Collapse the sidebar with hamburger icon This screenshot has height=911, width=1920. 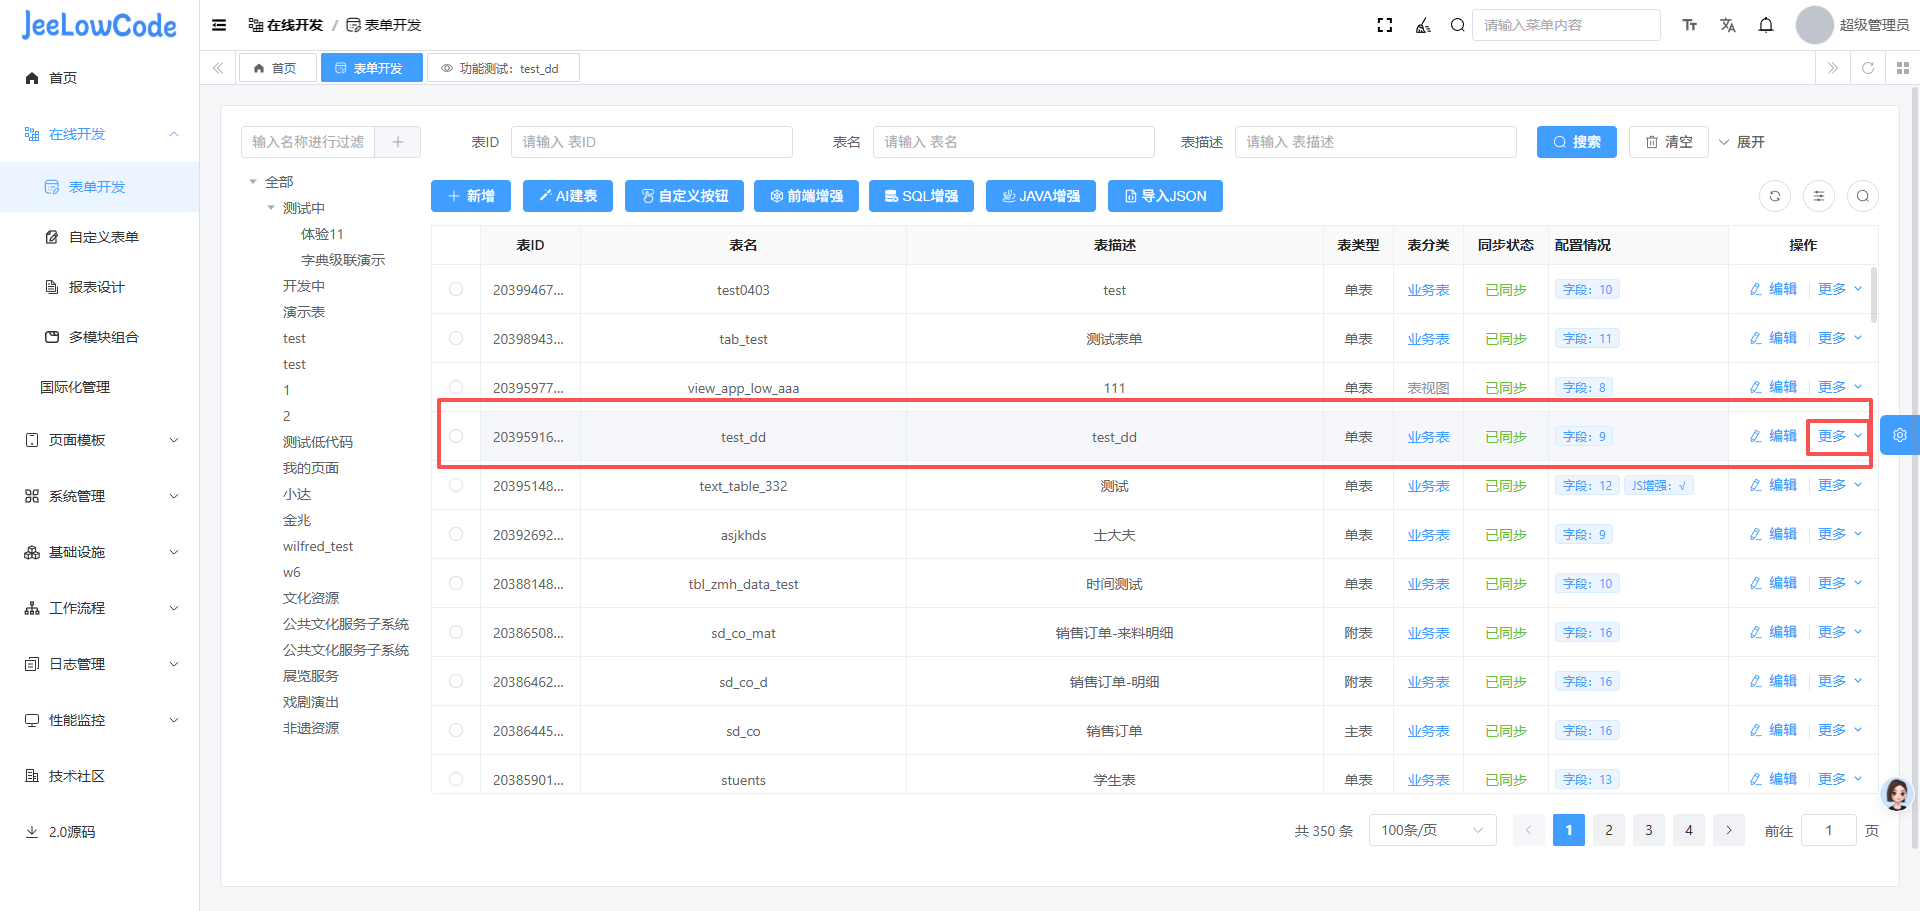click(x=219, y=25)
